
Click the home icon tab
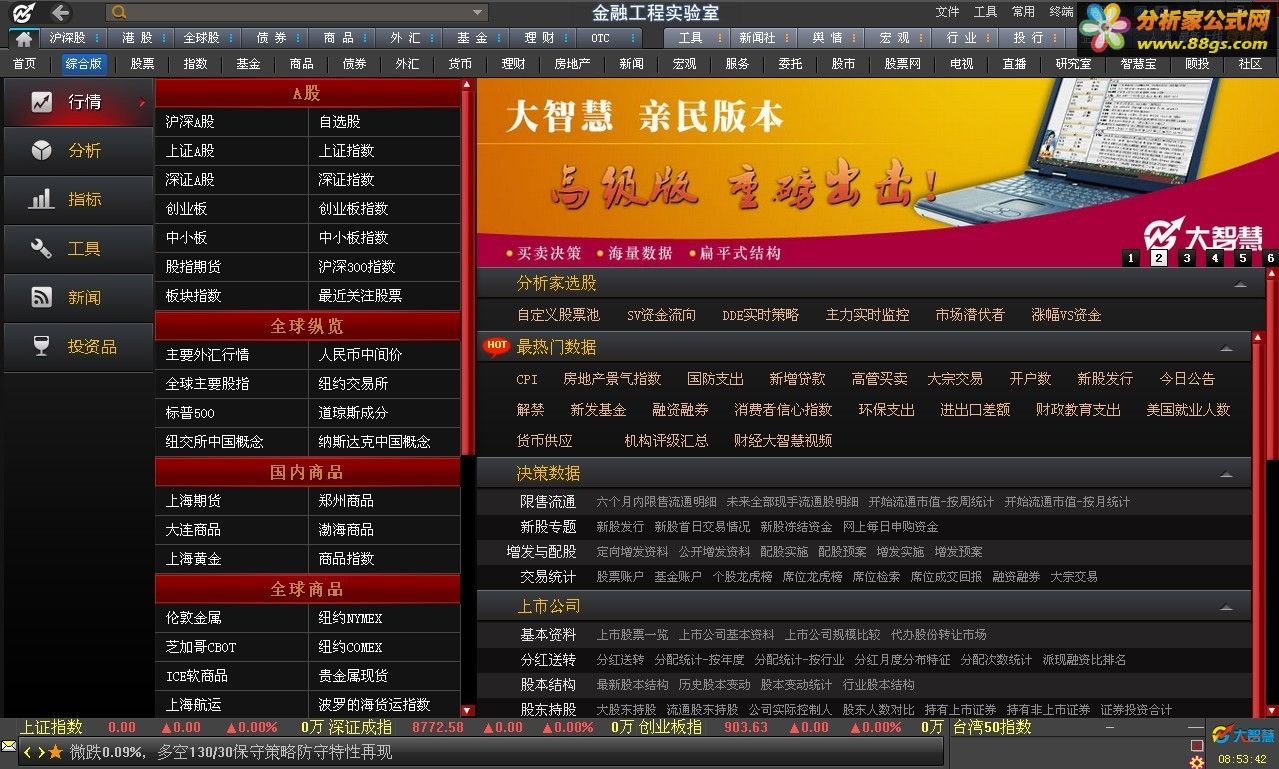tap(23, 38)
